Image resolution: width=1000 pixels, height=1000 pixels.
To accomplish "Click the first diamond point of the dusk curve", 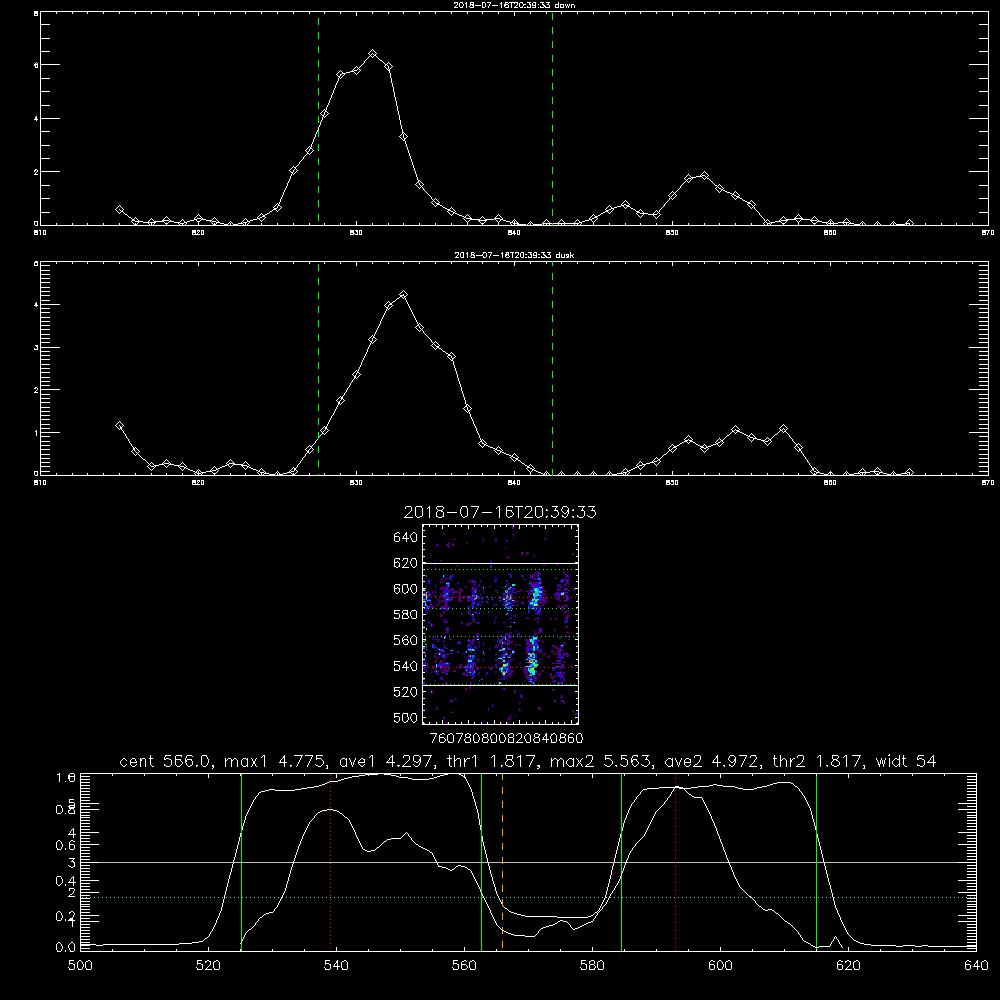I will (x=119, y=425).
